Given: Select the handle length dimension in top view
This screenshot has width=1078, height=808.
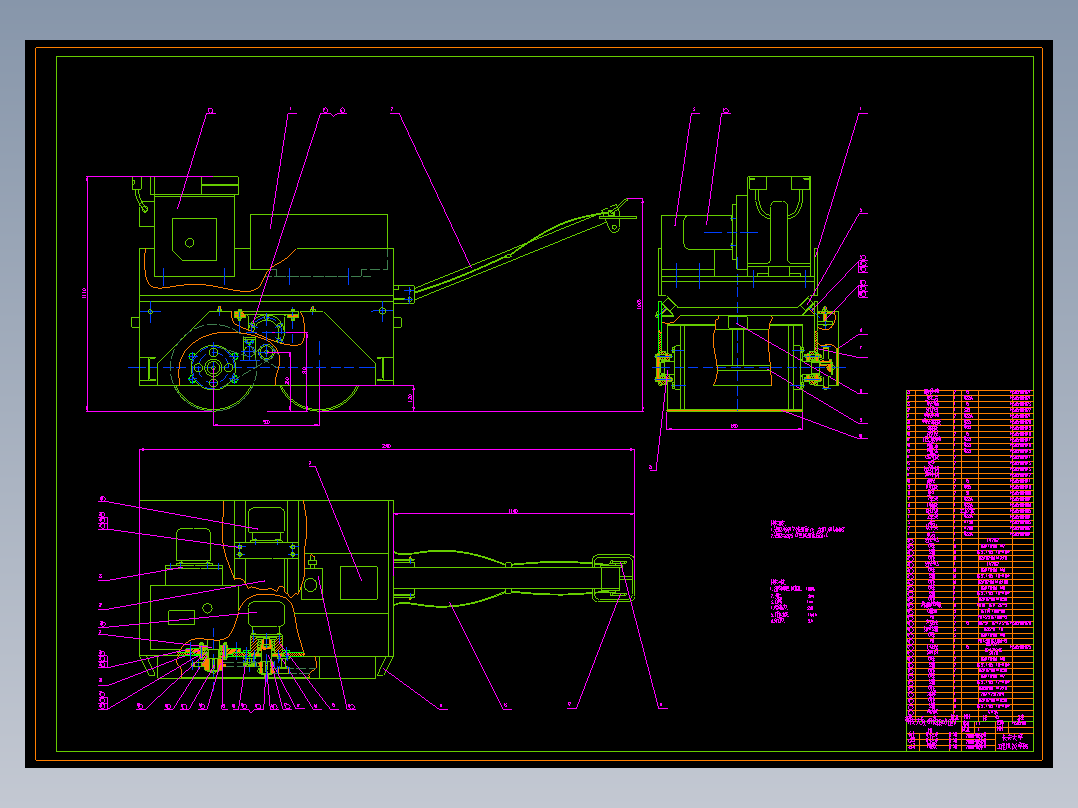Looking at the screenshot, I should click(513, 511).
